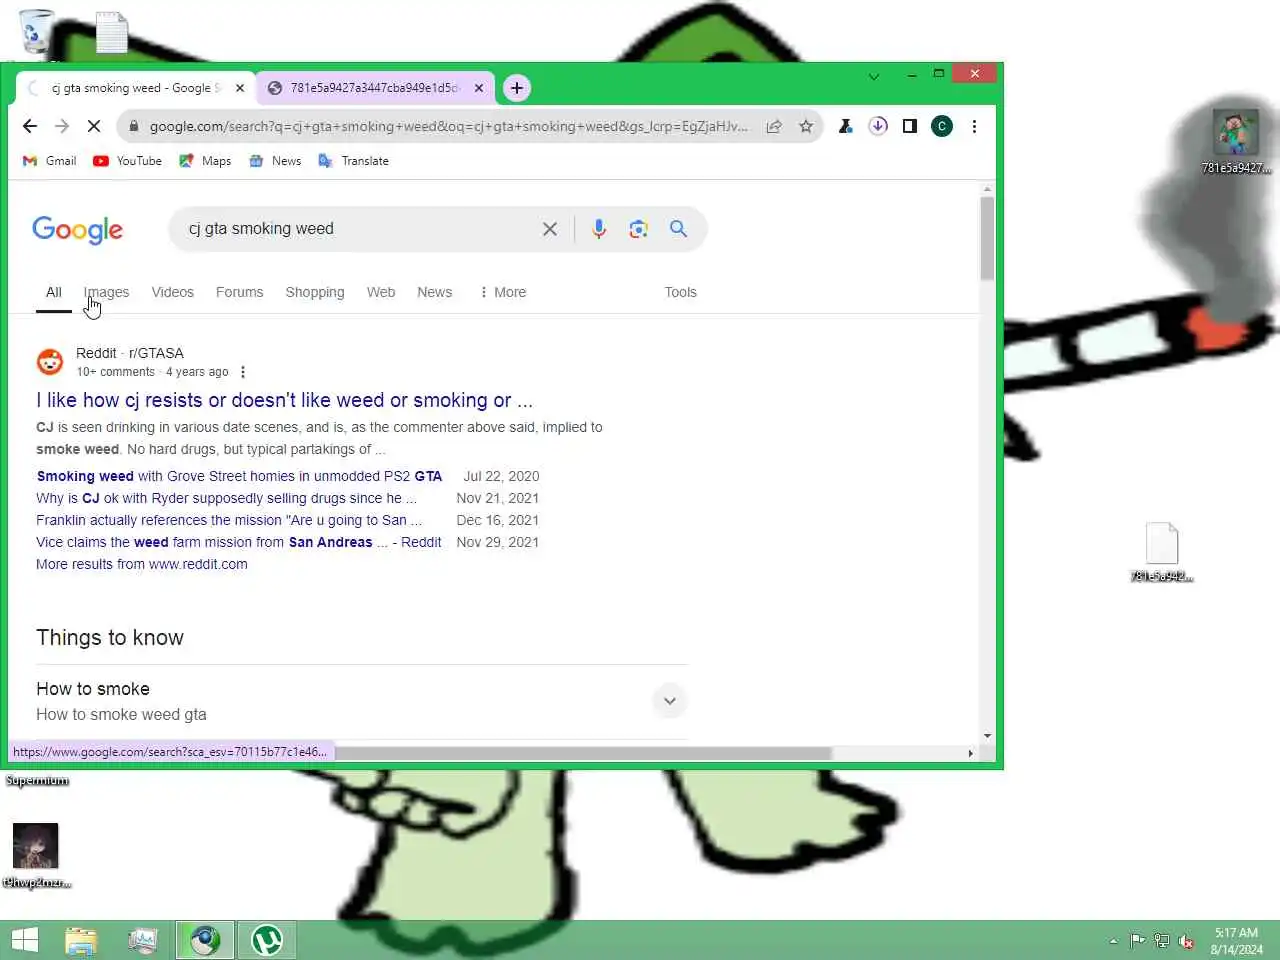Select the All results tab
The height and width of the screenshot is (960, 1280).
tap(54, 292)
